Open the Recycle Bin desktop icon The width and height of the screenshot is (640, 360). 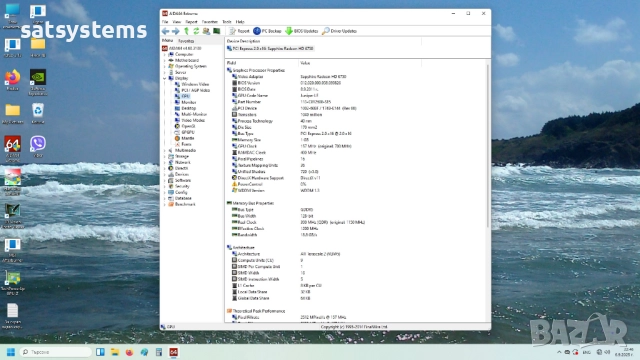pyautogui.click(x=38, y=113)
